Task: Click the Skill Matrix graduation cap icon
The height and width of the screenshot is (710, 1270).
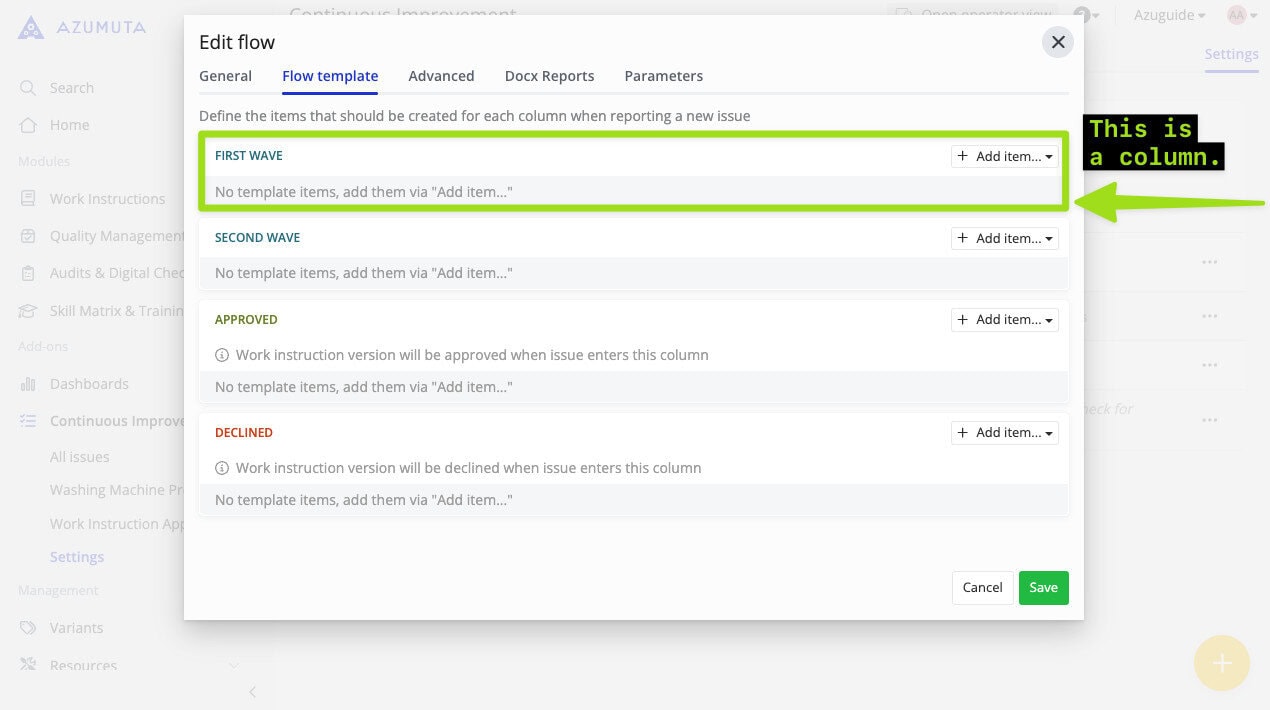Action: tap(28, 311)
